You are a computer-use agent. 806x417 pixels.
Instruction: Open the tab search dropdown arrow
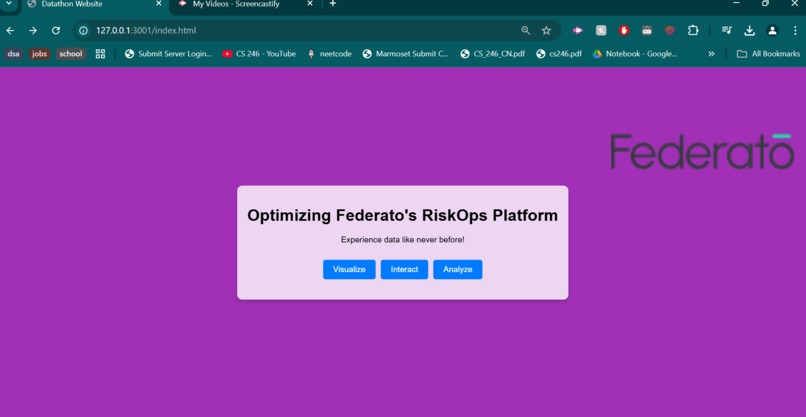pos(8,4)
